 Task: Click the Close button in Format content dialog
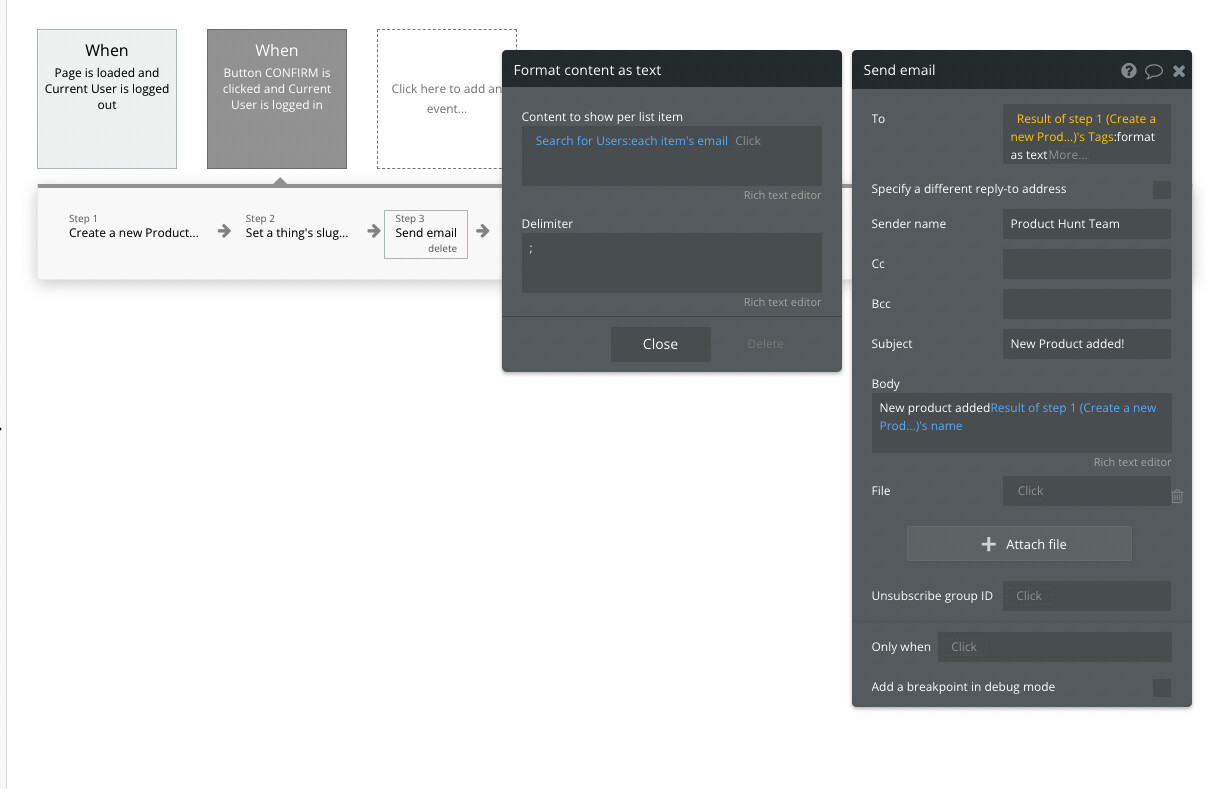point(660,344)
